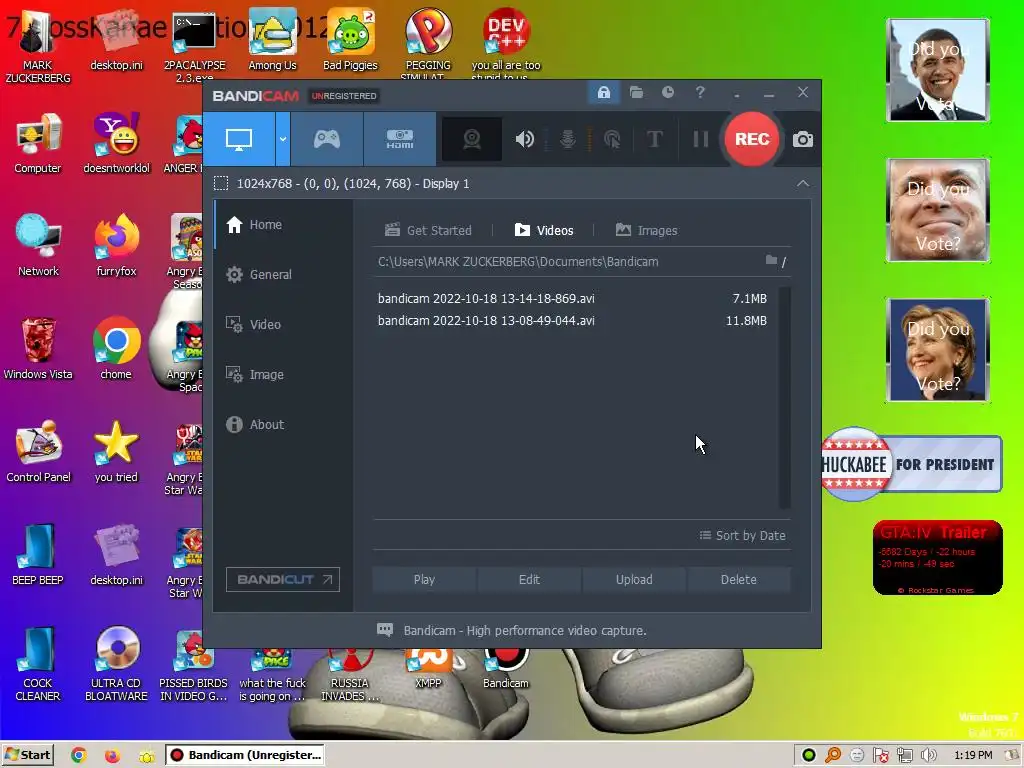Click the Upload button
The width and height of the screenshot is (1024, 768).
point(634,579)
